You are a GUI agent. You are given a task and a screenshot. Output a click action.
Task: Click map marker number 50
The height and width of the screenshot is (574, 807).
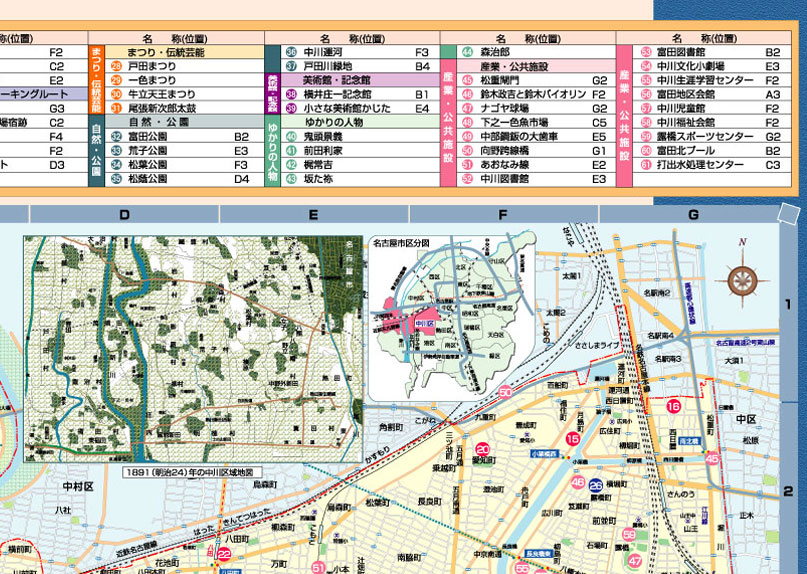pos(505,393)
